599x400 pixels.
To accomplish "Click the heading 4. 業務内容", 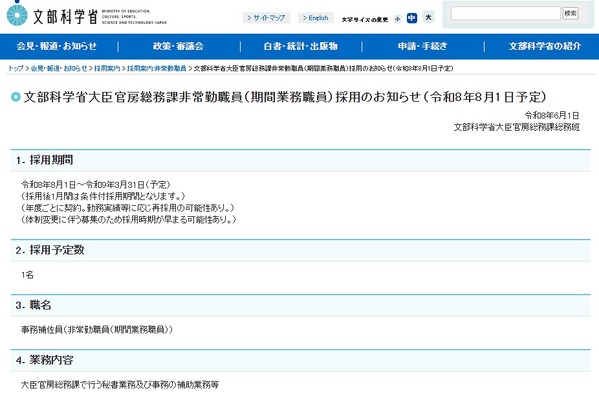I will pos(45,360).
